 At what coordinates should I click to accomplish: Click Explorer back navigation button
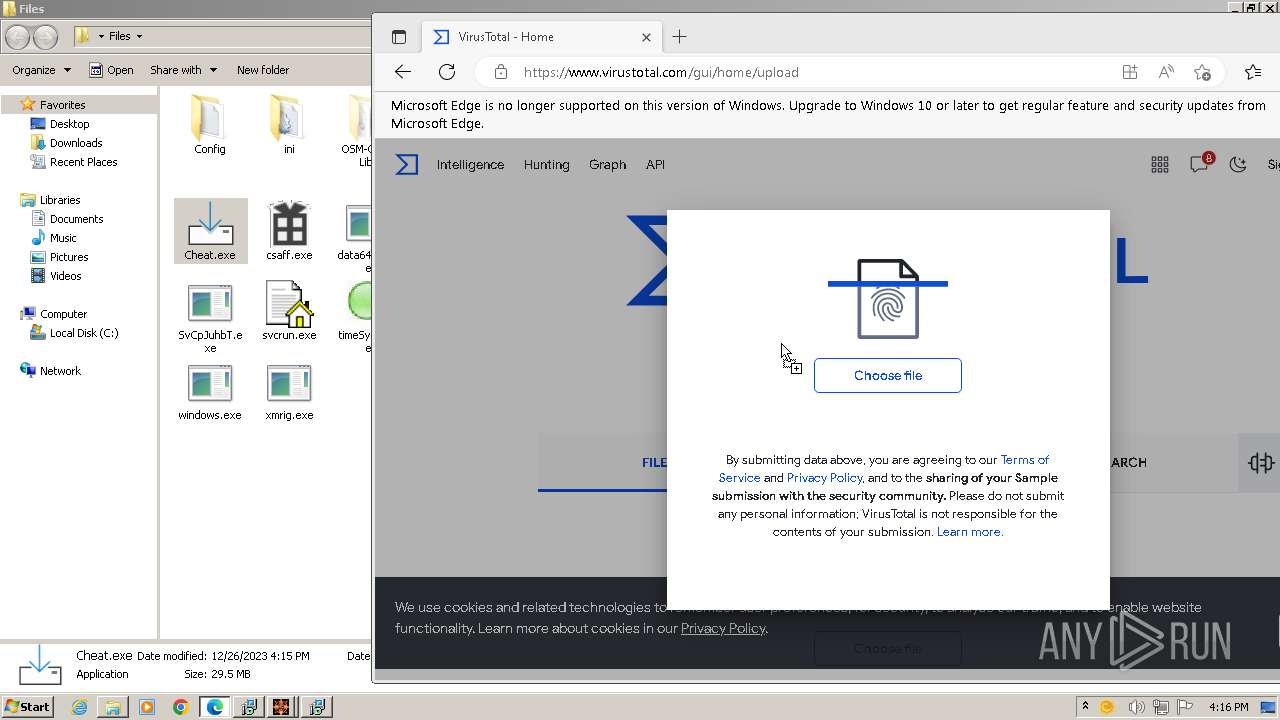point(17,37)
